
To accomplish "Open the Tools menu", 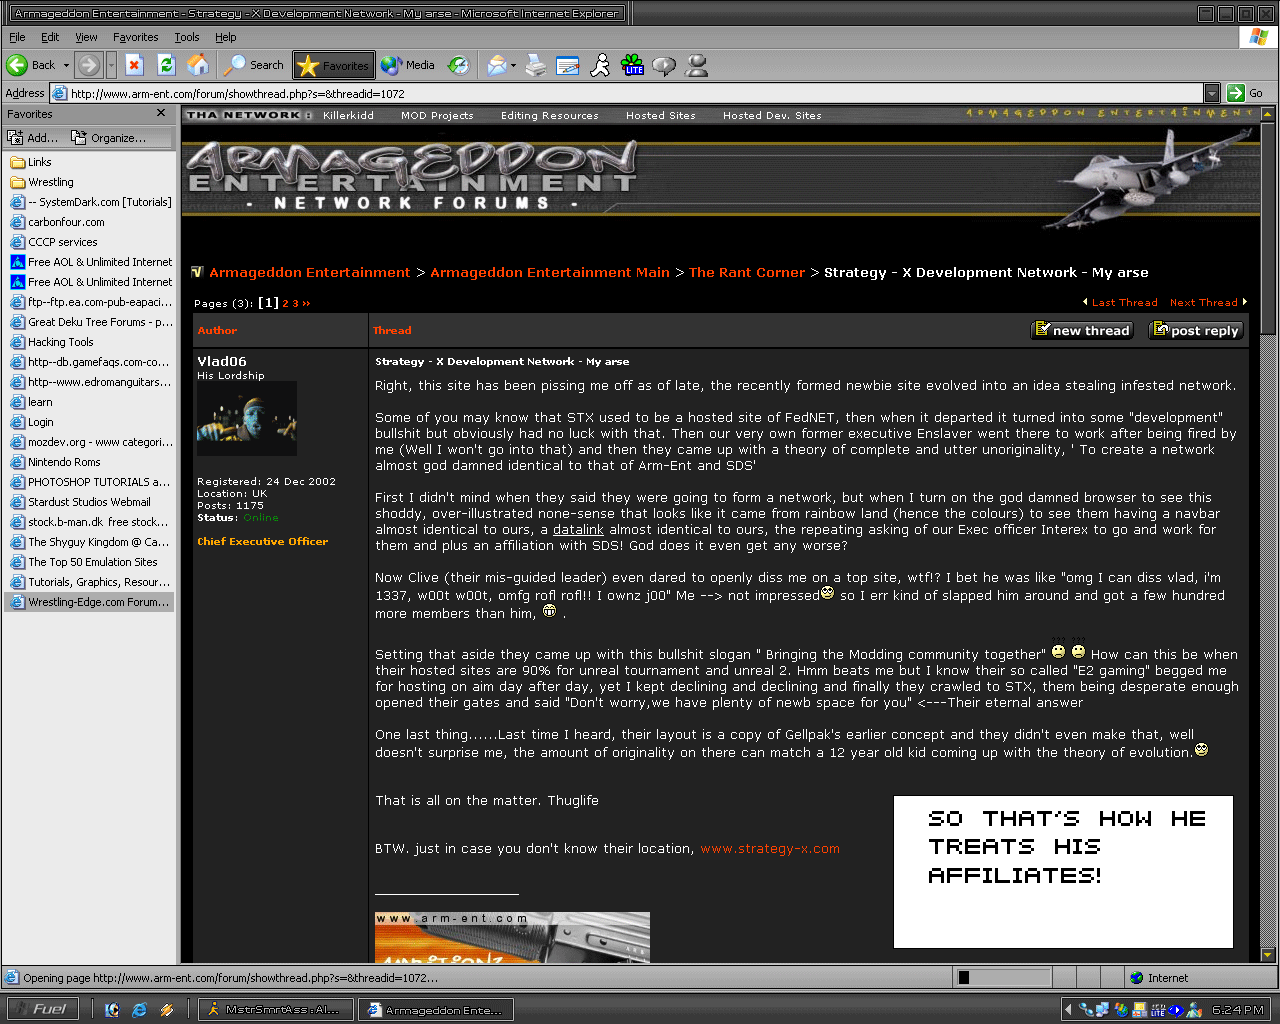I will [186, 37].
